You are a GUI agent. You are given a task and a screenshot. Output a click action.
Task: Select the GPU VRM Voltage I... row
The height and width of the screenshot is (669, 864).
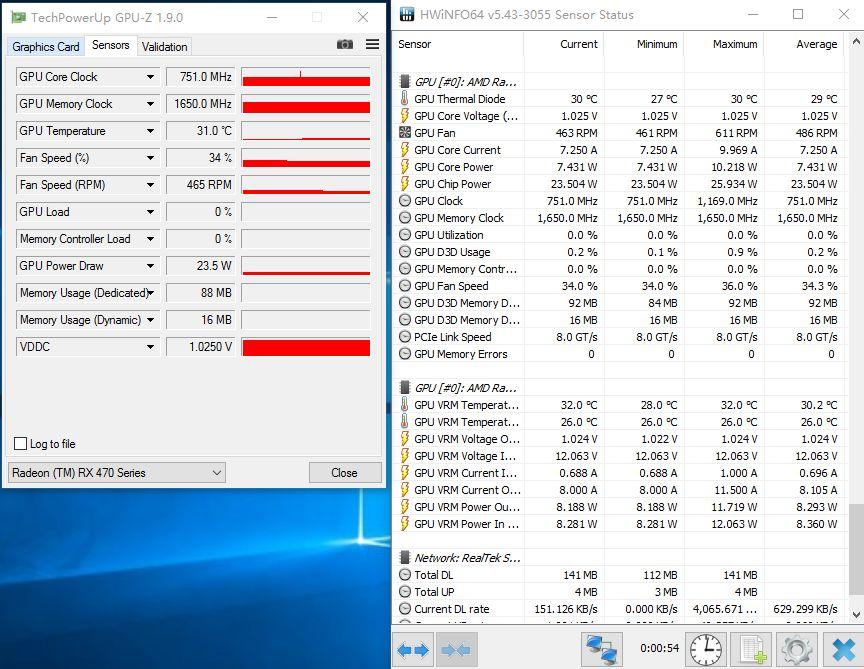point(620,456)
